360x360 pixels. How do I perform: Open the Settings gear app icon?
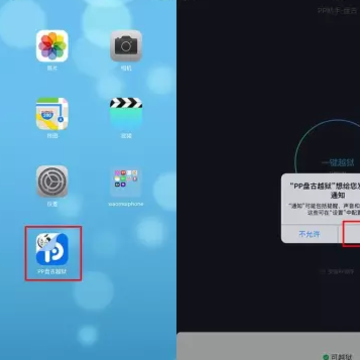52,181
